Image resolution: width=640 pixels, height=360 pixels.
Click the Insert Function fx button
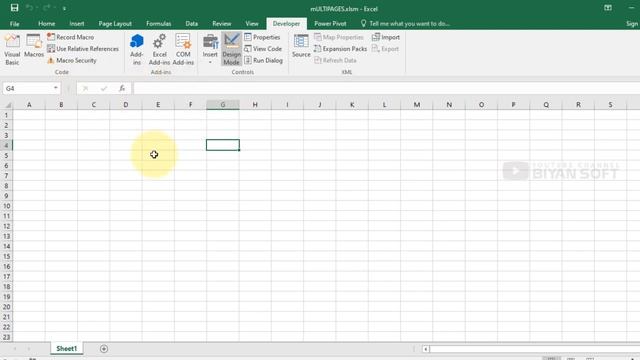tap(122, 88)
